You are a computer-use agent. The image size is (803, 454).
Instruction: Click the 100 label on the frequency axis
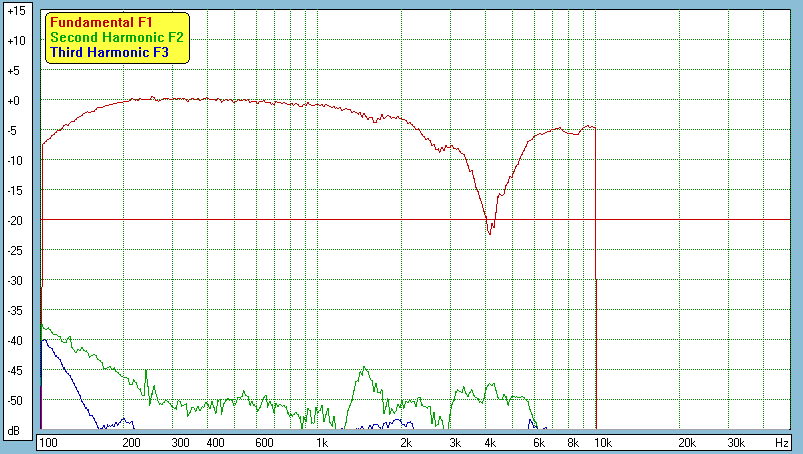coord(47,442)
